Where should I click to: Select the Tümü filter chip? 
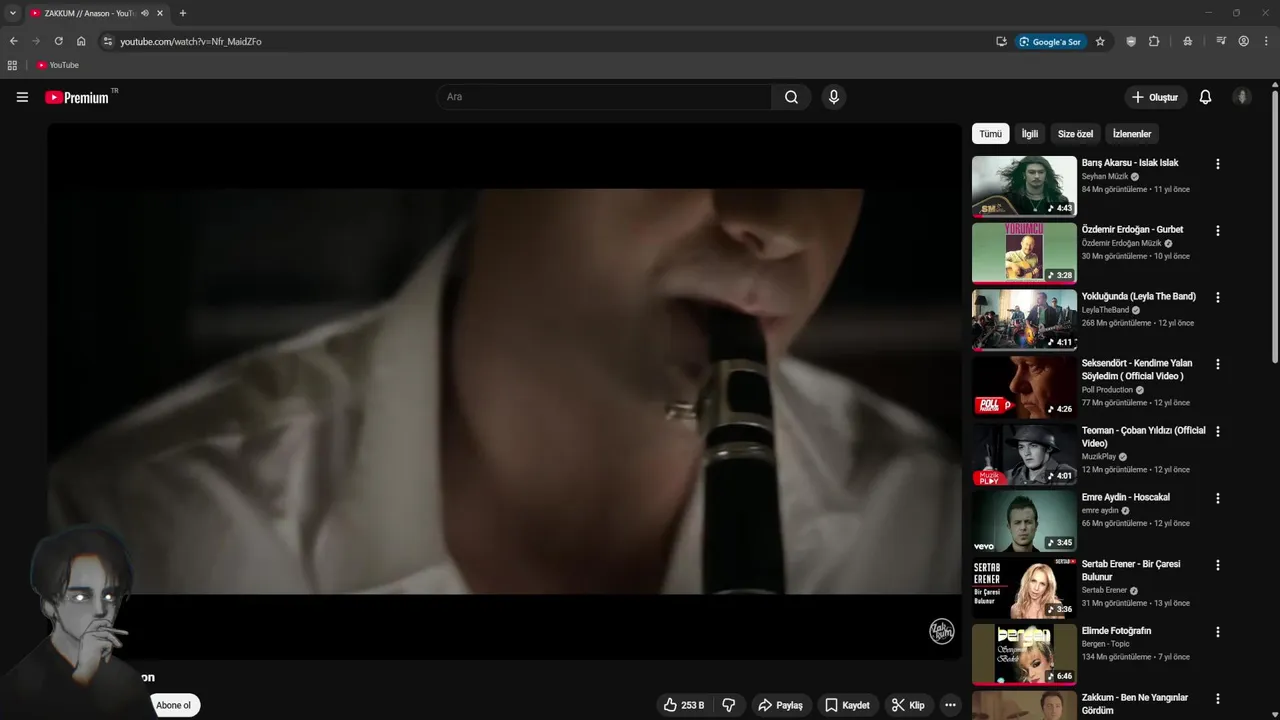(990, 134)
